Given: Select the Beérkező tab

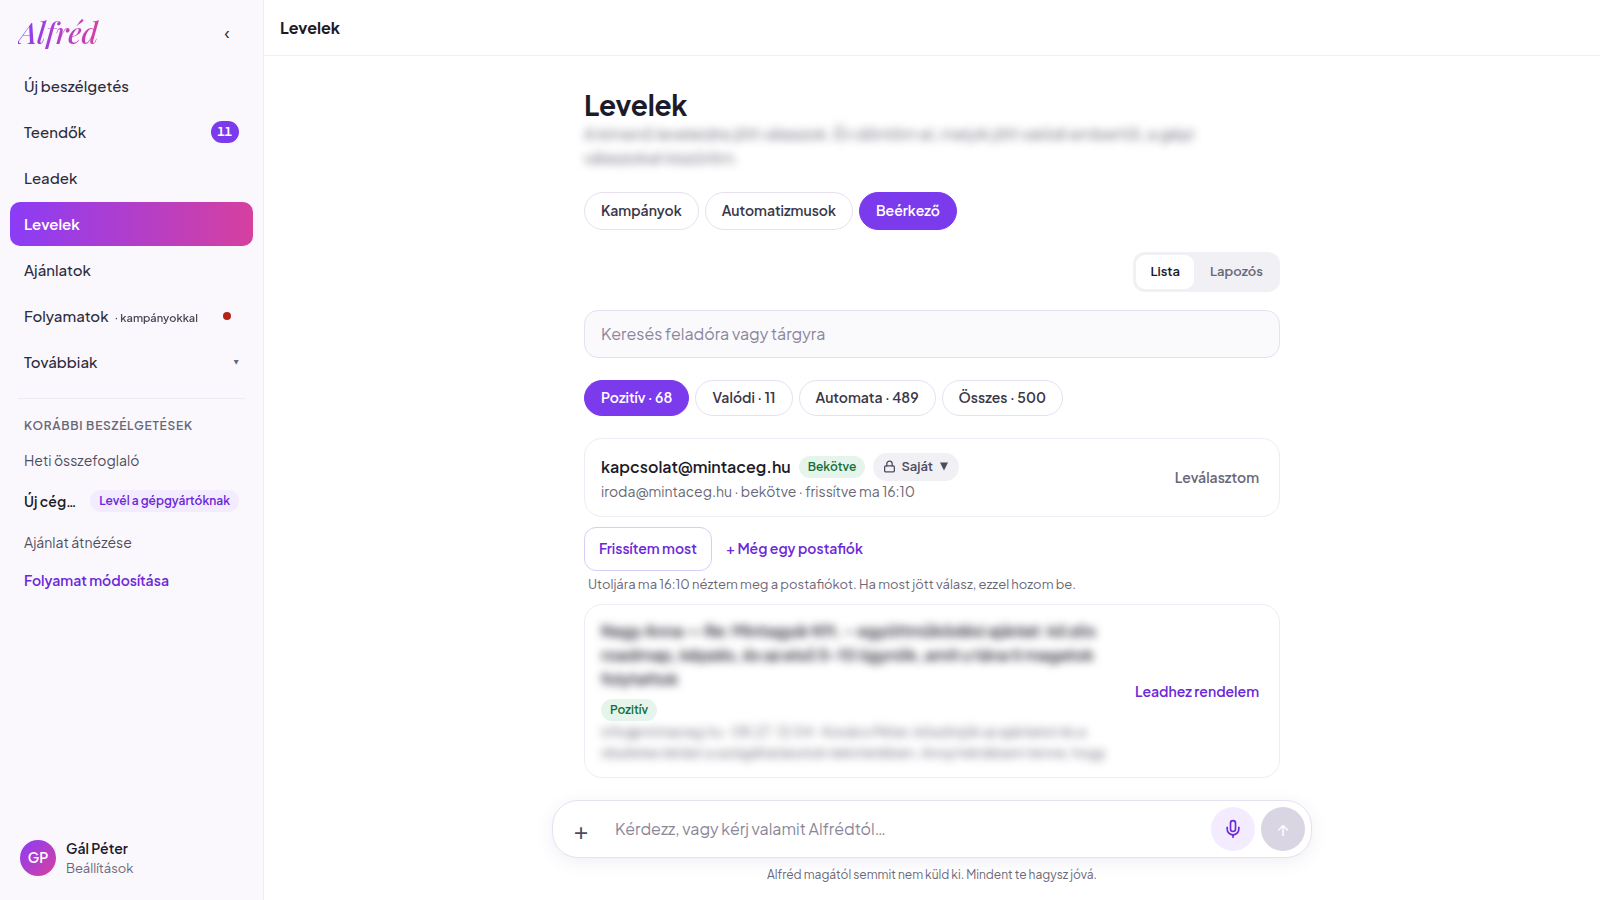Looking at the screenshot, I should [x=908, y=211].
